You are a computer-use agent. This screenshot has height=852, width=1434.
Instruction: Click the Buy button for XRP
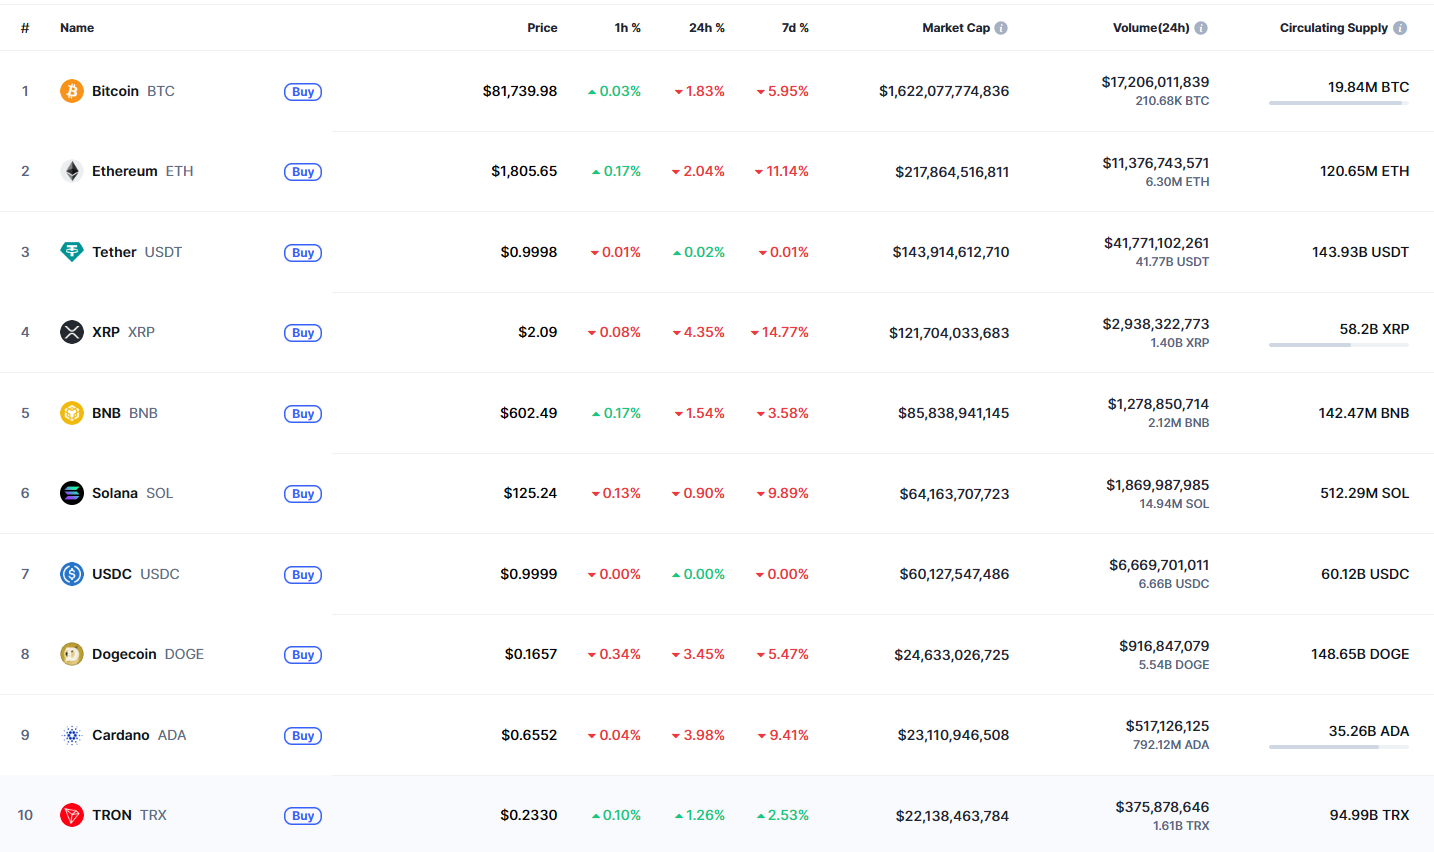coord(303,333)
